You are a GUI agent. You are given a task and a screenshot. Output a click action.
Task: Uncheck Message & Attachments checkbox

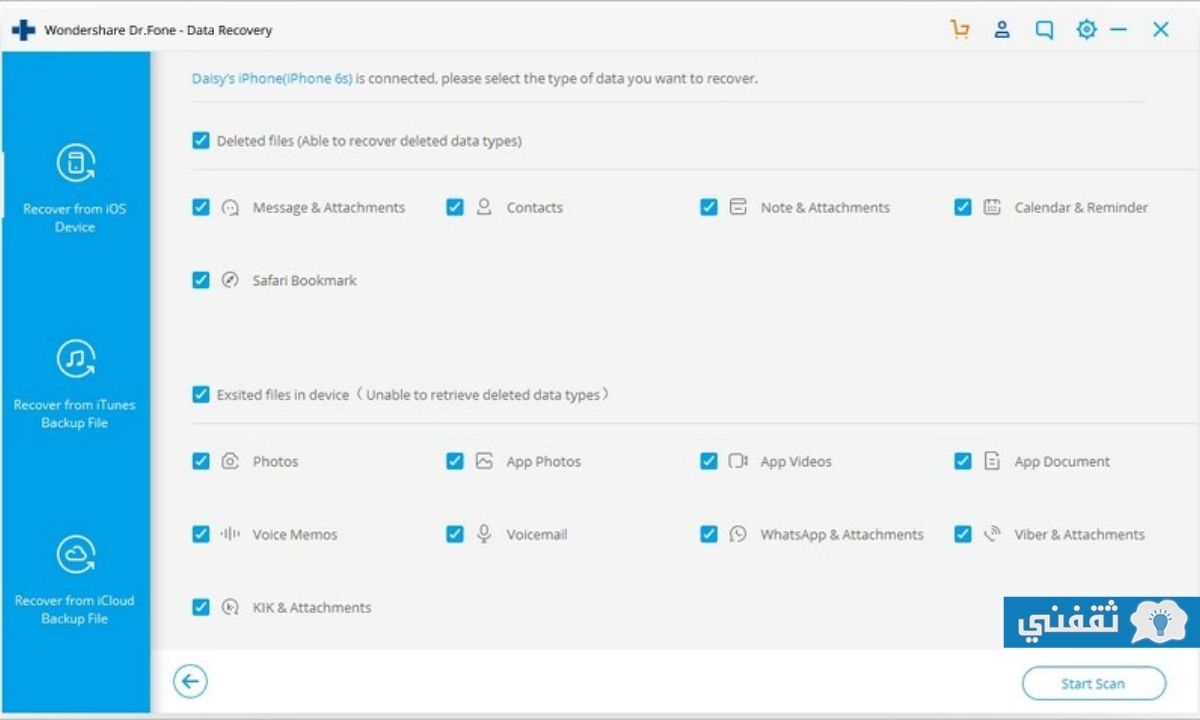point(201,207)
